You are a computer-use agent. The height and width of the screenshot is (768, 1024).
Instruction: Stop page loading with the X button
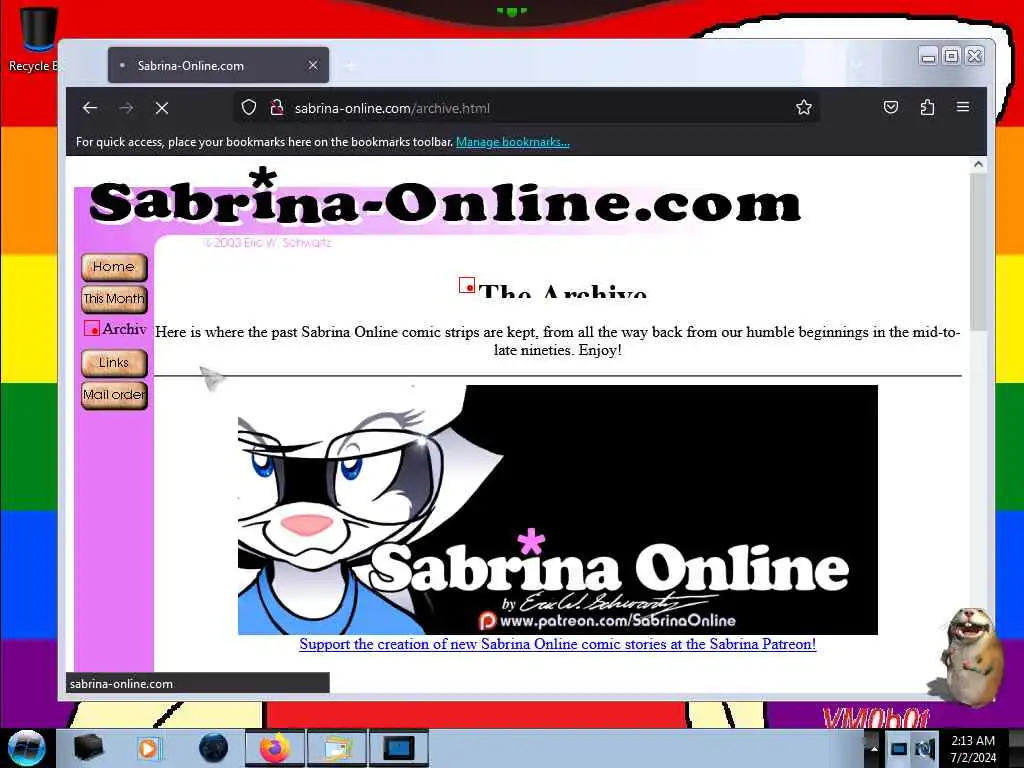[162, 108]
